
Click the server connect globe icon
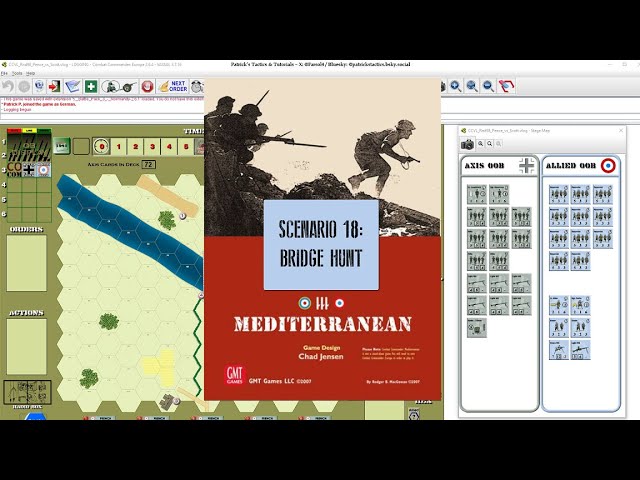(39, 86)
